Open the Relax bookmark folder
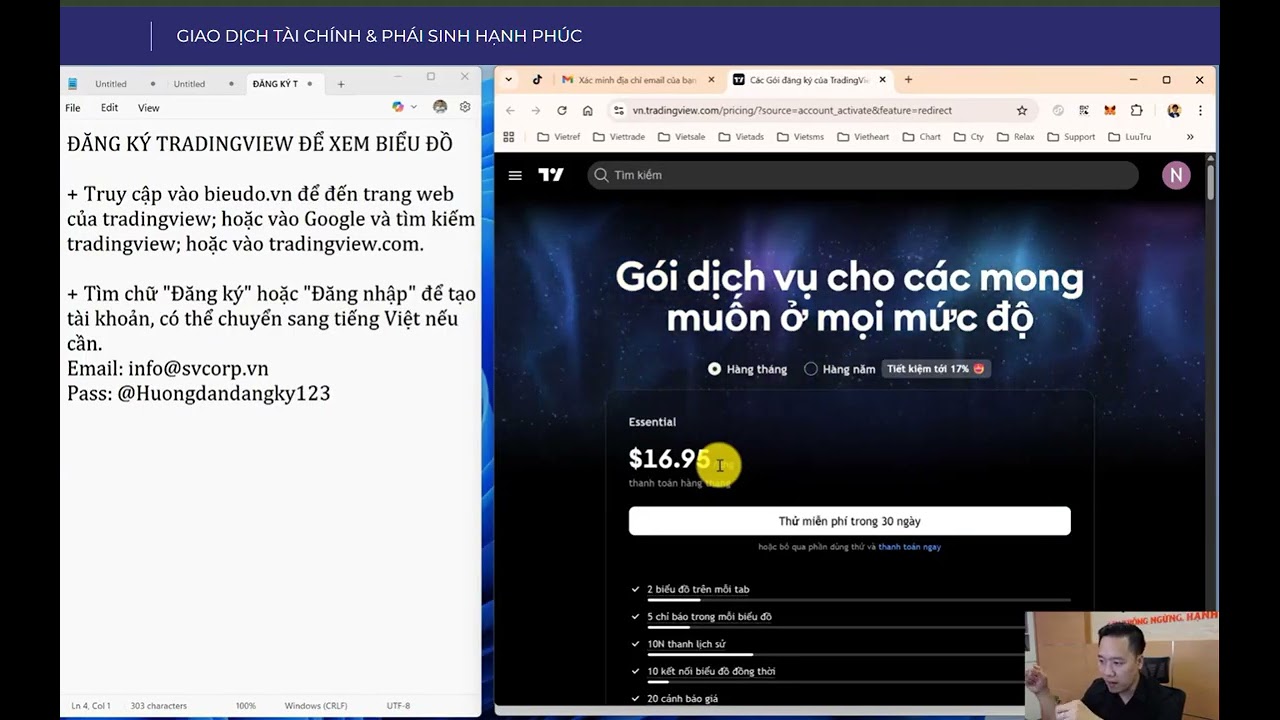The height and width of the screenshot is (720, 1280). (x=1015, y=137)
